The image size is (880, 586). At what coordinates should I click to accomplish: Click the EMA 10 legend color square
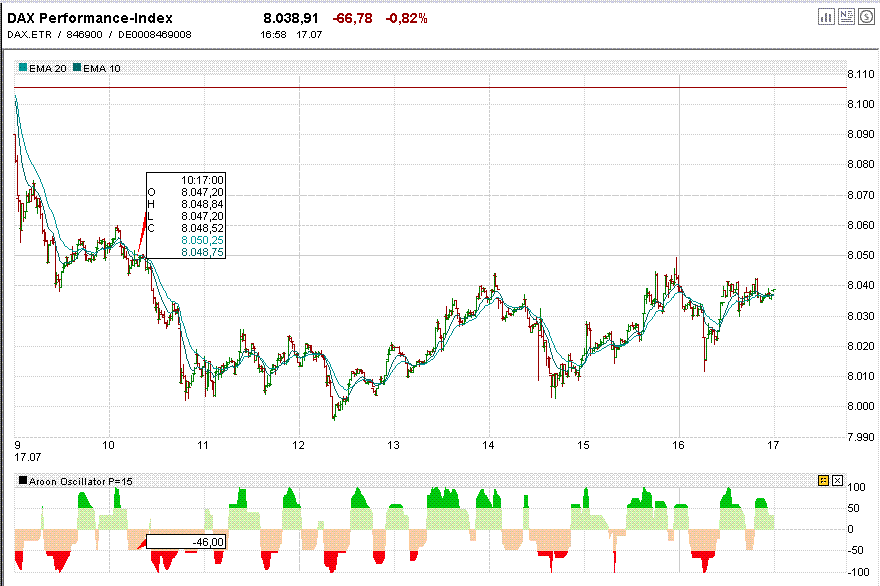coord(77,67)
